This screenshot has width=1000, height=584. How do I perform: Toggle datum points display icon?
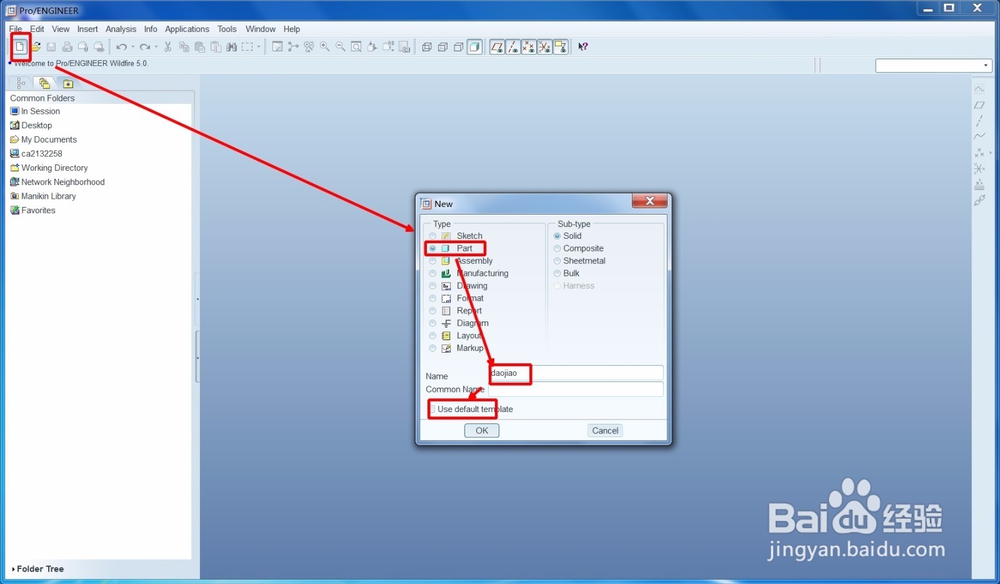coord(529,47)
